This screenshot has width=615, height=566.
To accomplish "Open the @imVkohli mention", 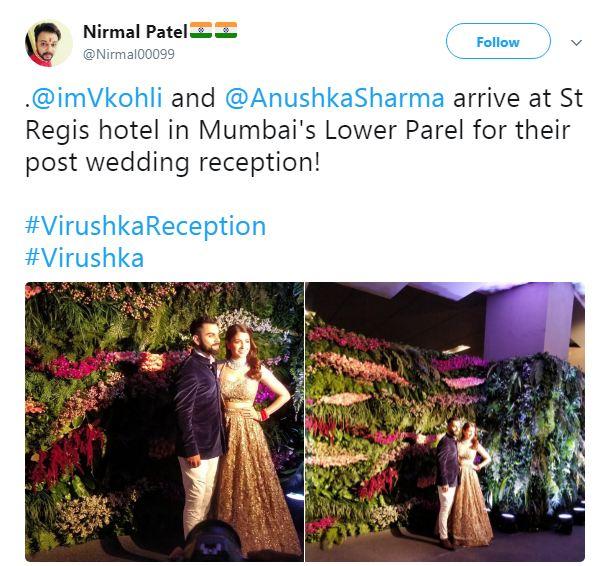I will coord(97,98).
